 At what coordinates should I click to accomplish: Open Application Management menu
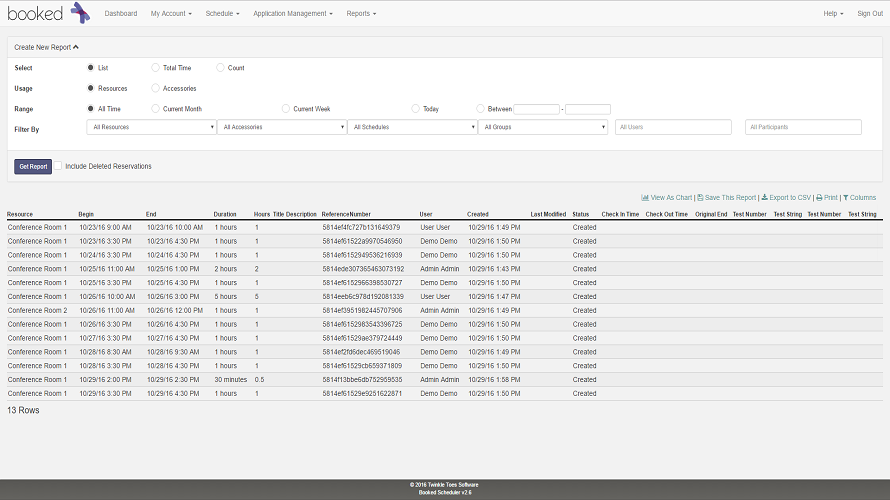293,14
